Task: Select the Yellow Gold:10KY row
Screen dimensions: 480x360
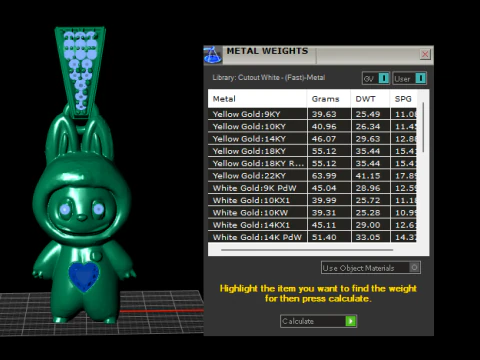Action: (312, 126)
